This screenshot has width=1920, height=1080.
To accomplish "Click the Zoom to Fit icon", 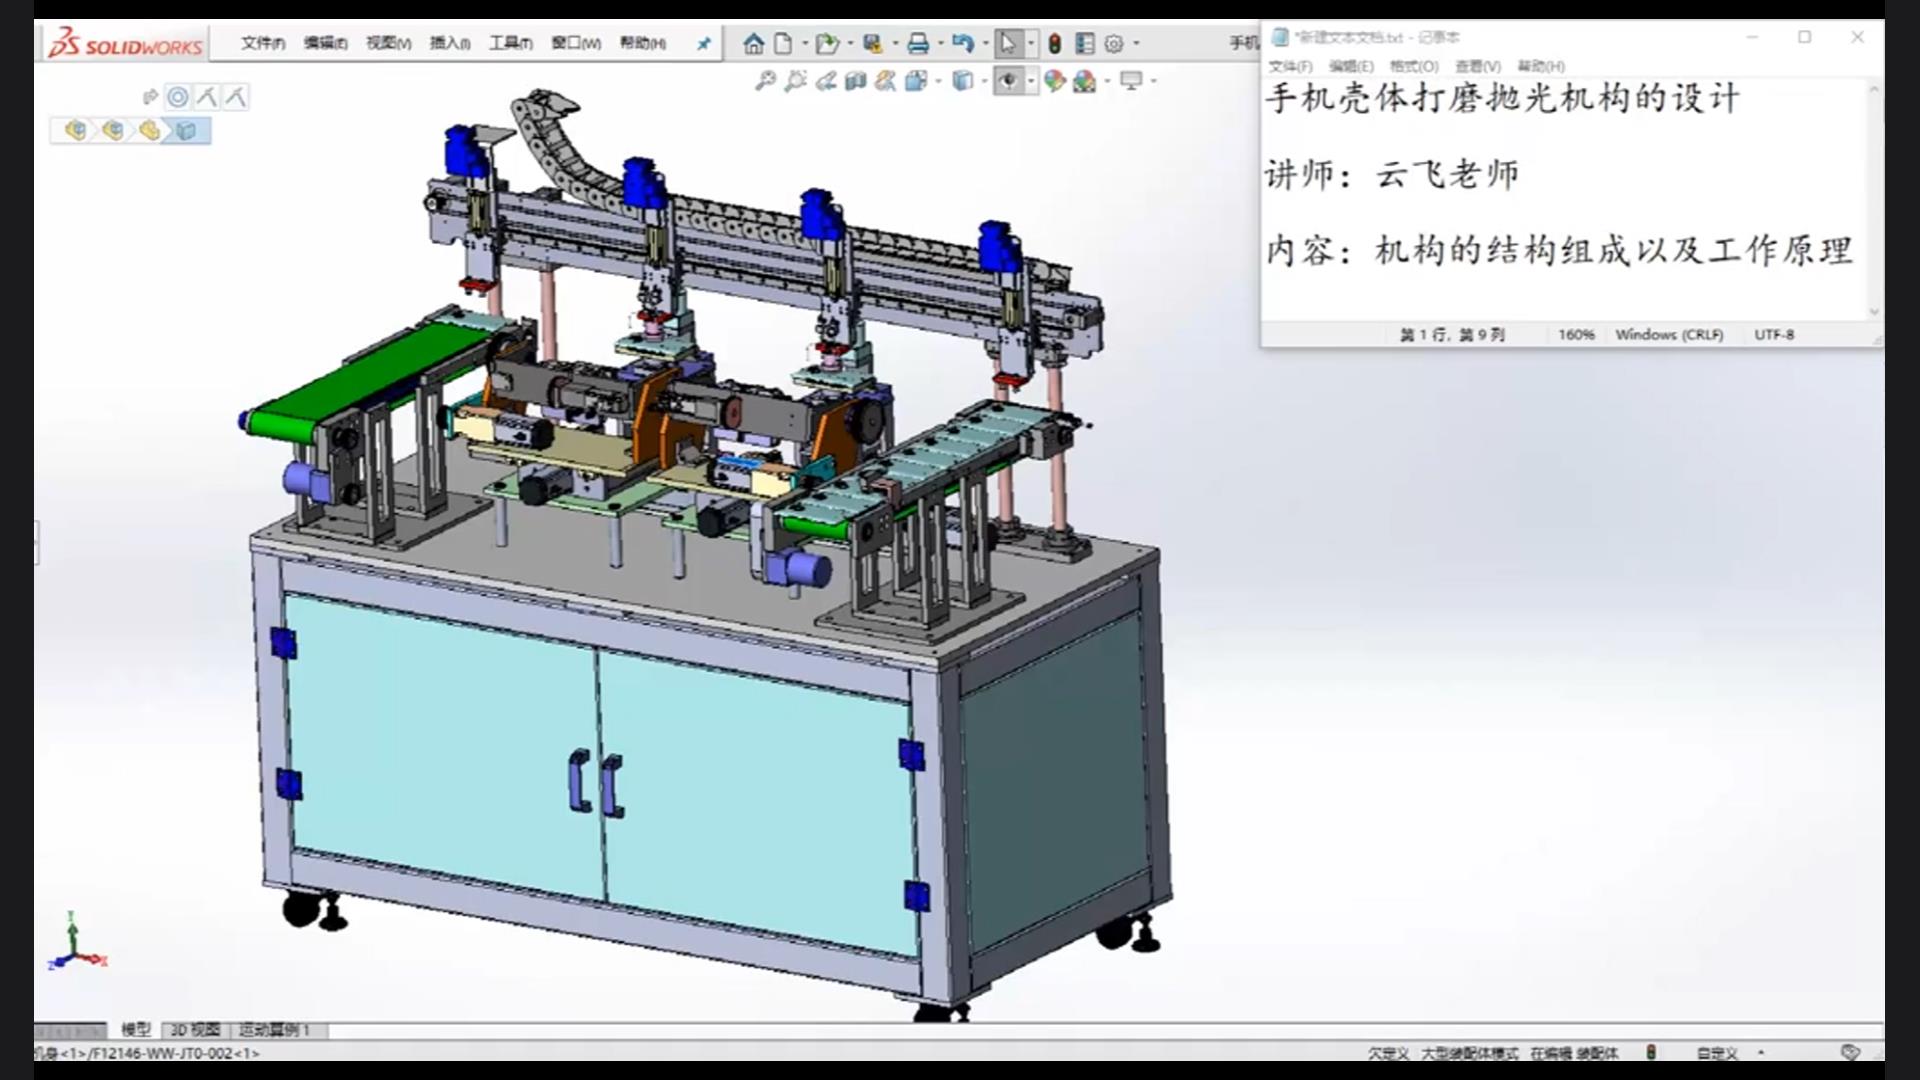I will 765,81.
